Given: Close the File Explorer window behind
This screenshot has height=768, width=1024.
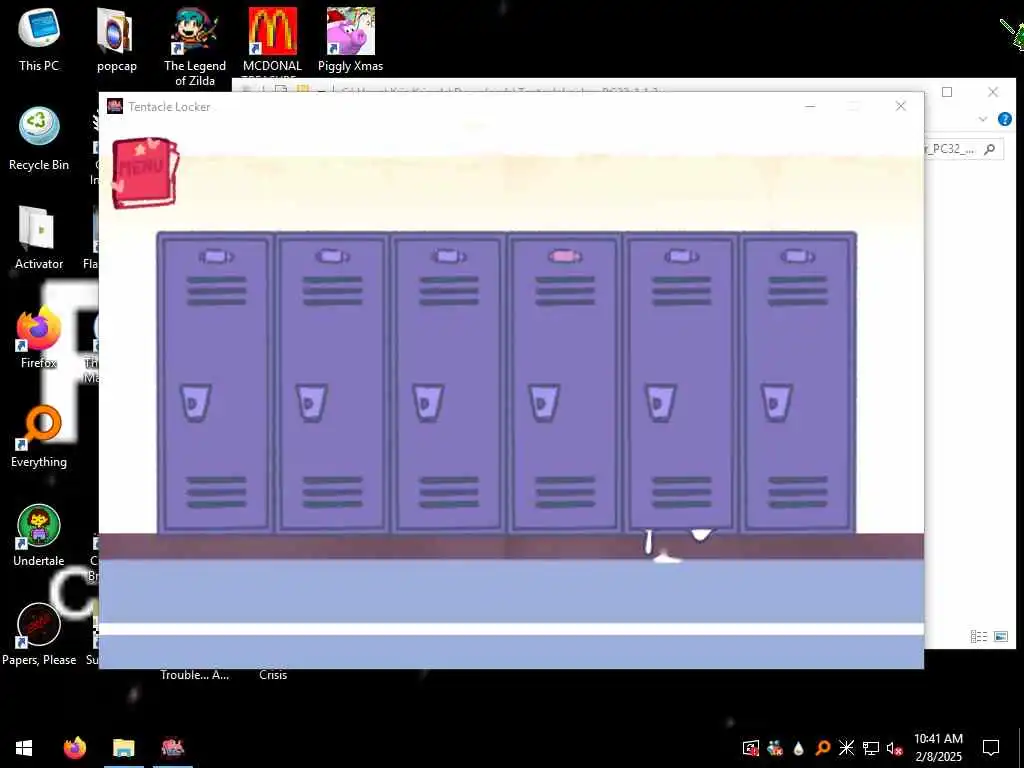Looking at the screenshot, I should pos(993,92).
